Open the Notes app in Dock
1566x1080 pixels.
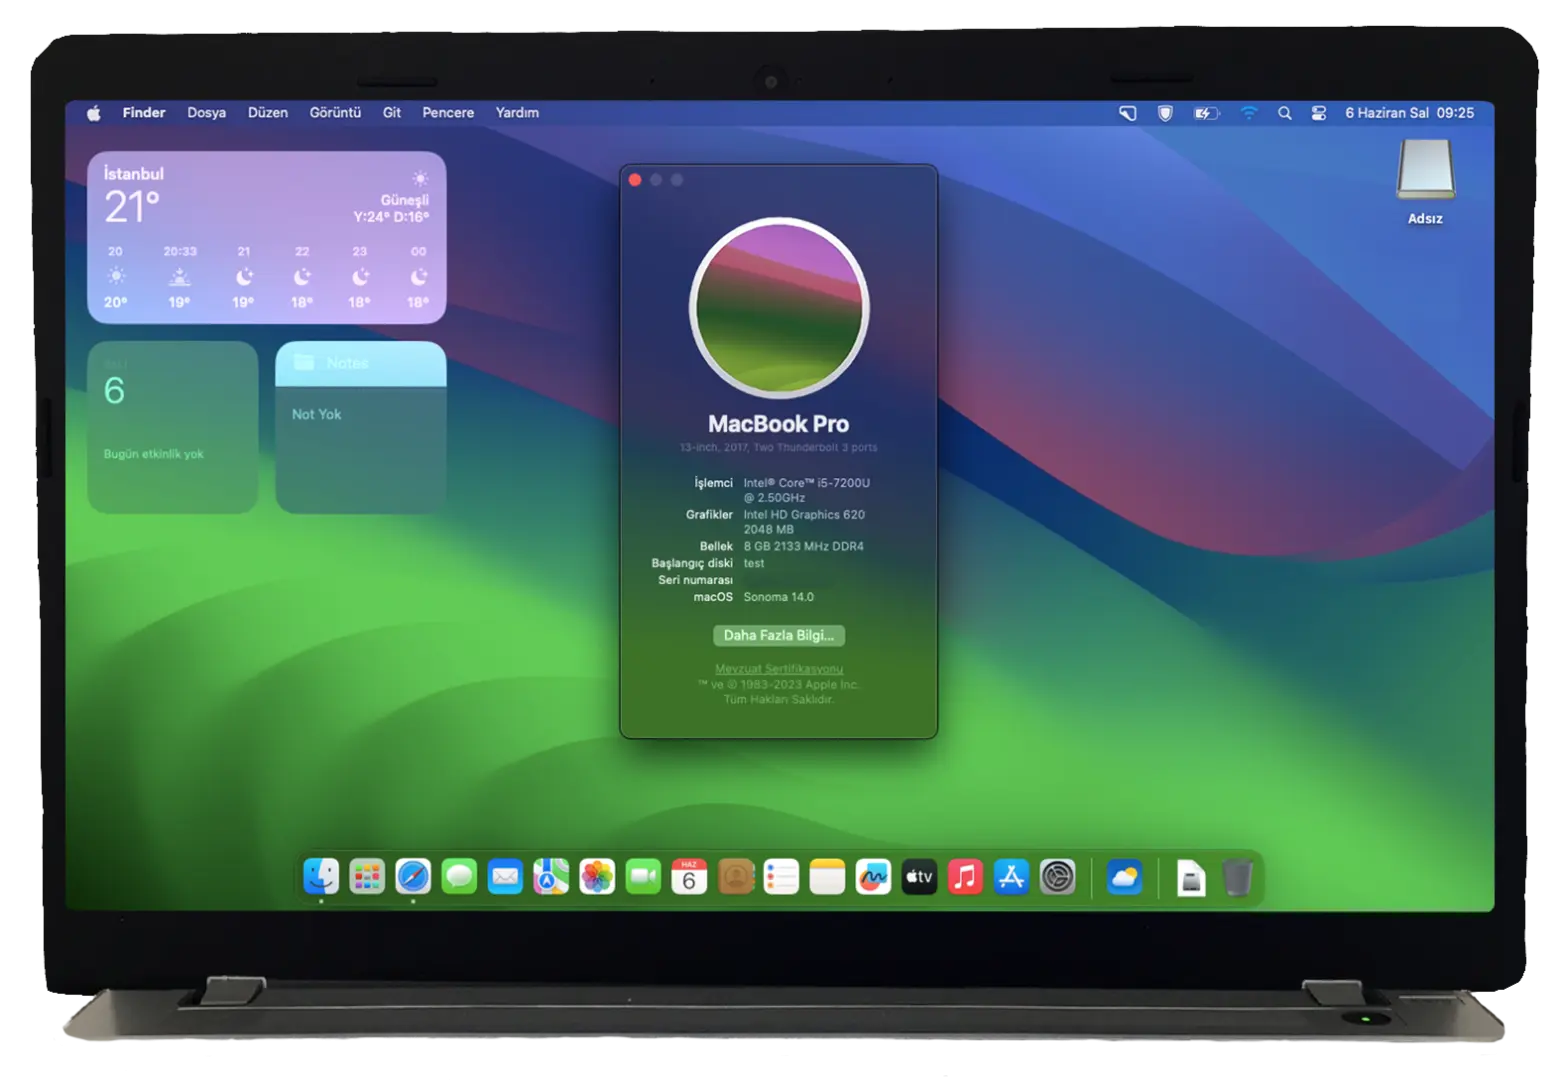click(x=827, y=877)
